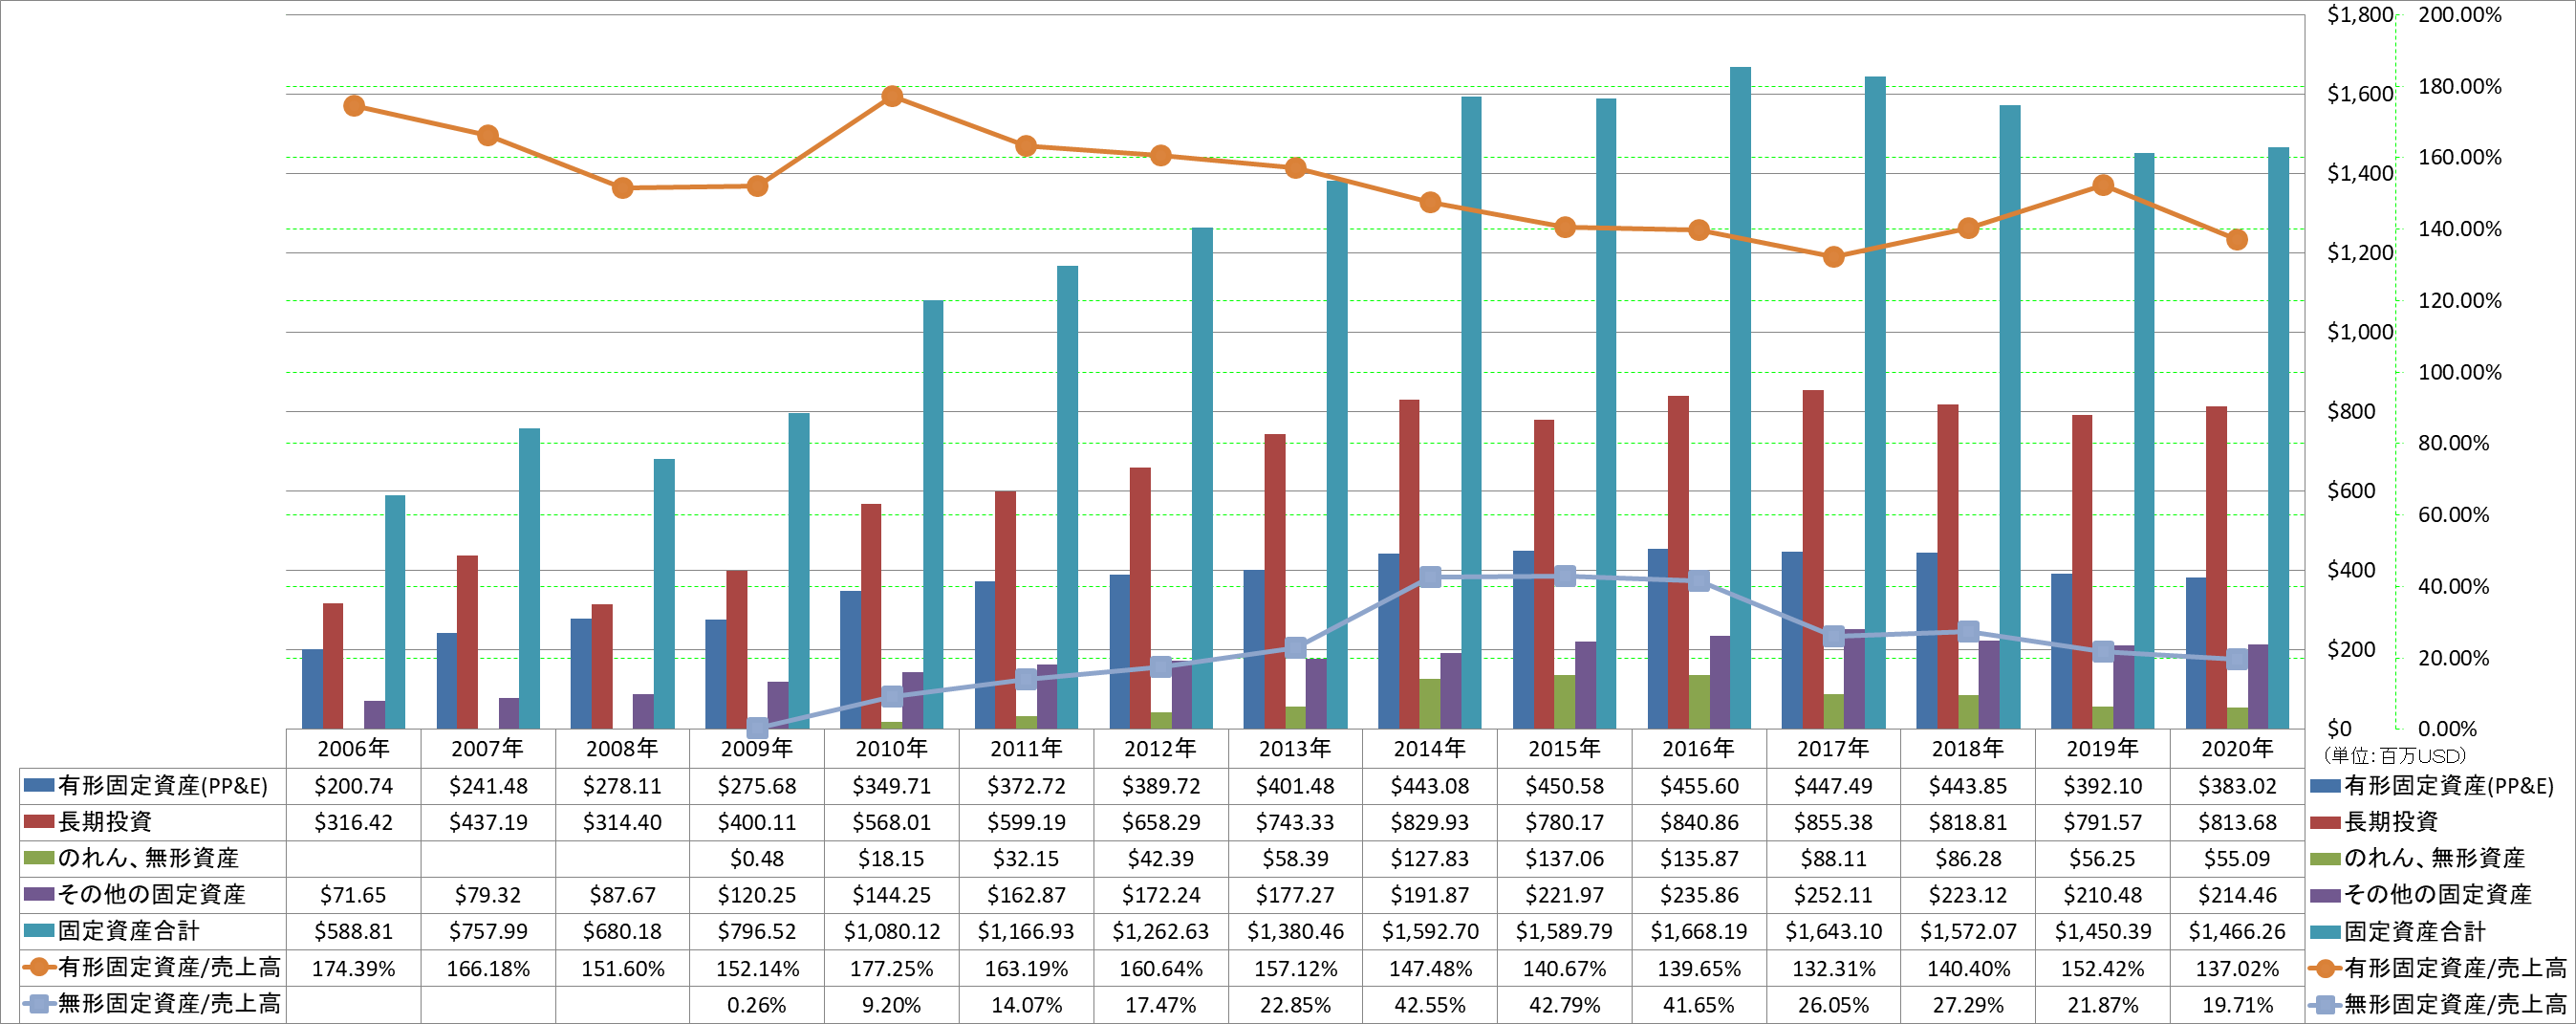Click the 0.00% secondary axis label

2448,729
